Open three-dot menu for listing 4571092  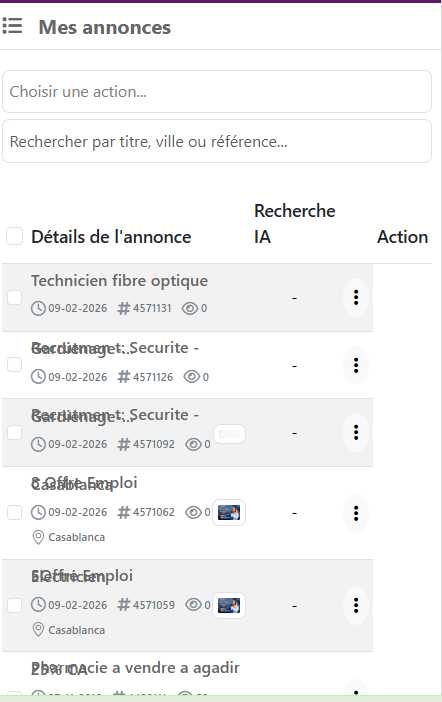tap(356, 432)
